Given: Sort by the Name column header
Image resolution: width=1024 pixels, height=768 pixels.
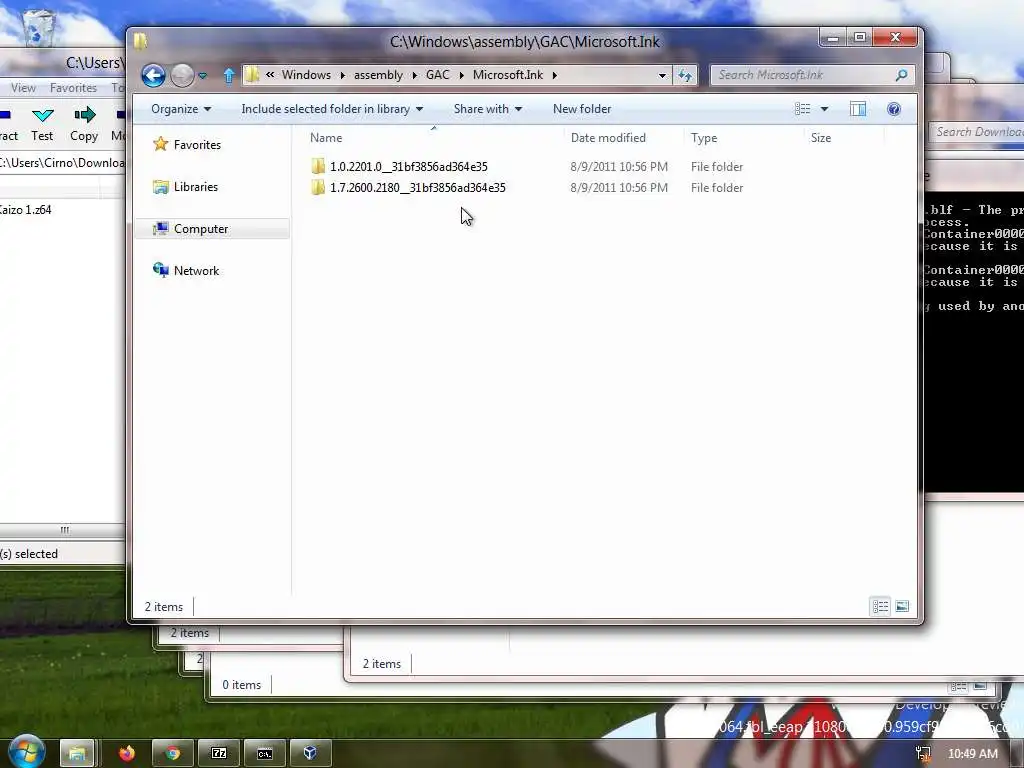Looking at the screenshot, I should click(x=434, y=138).
